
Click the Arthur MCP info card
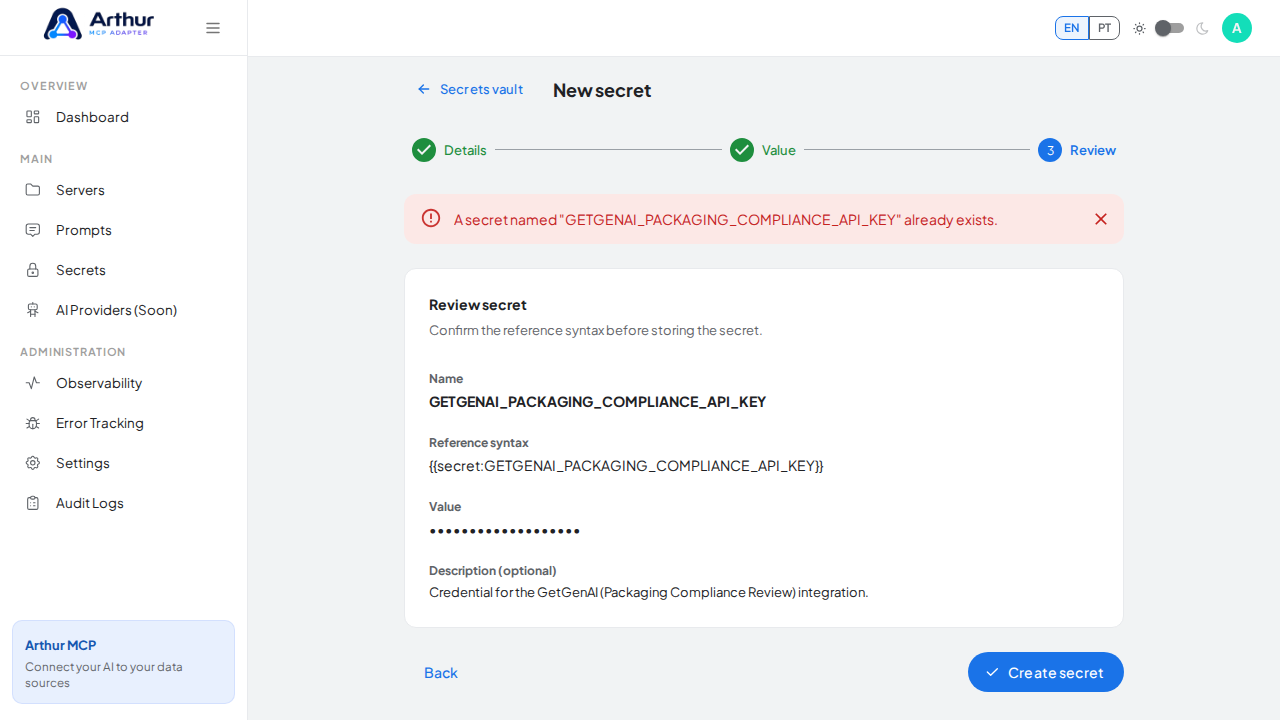click(x=123, y=662)
